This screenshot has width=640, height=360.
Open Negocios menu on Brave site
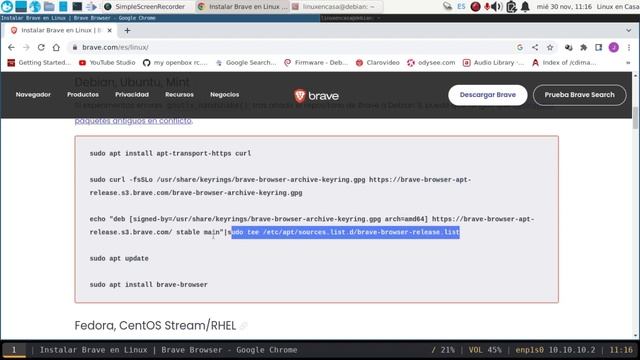tap(224, 95)
